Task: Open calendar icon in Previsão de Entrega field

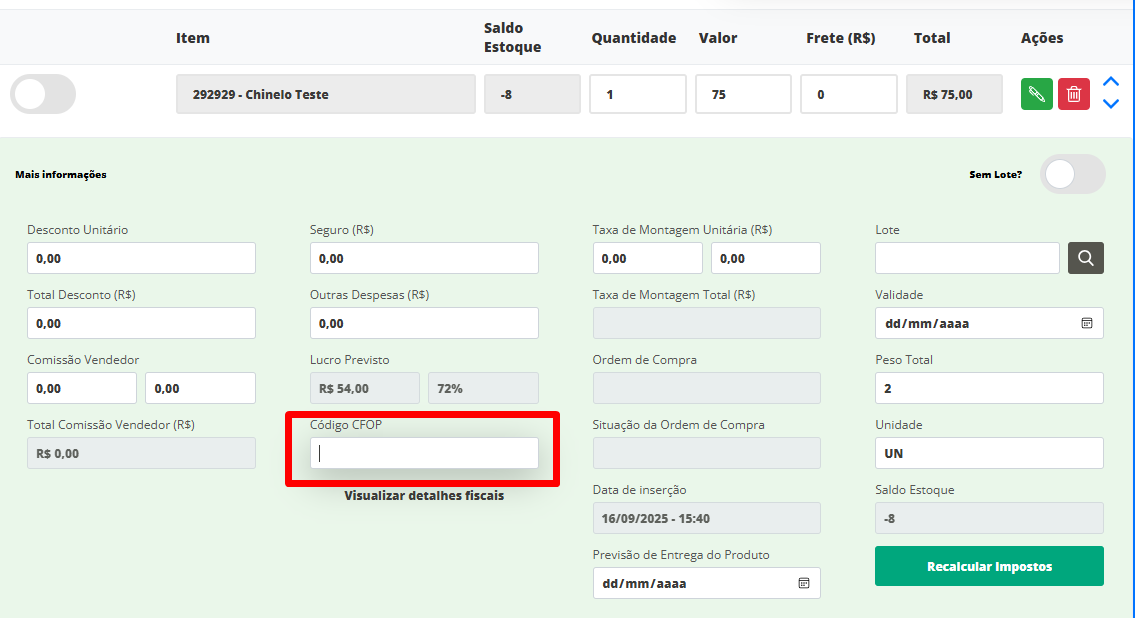Action: (804, 583)
